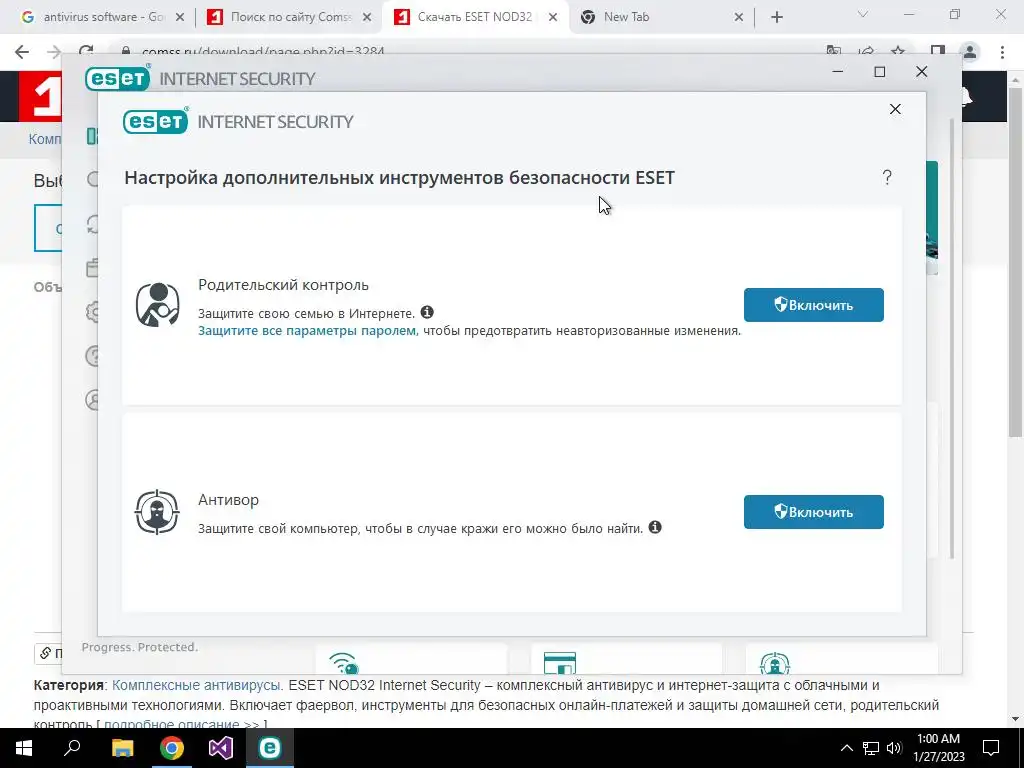
Task: Open Chrome side panel icon
Action: point(938,52)
